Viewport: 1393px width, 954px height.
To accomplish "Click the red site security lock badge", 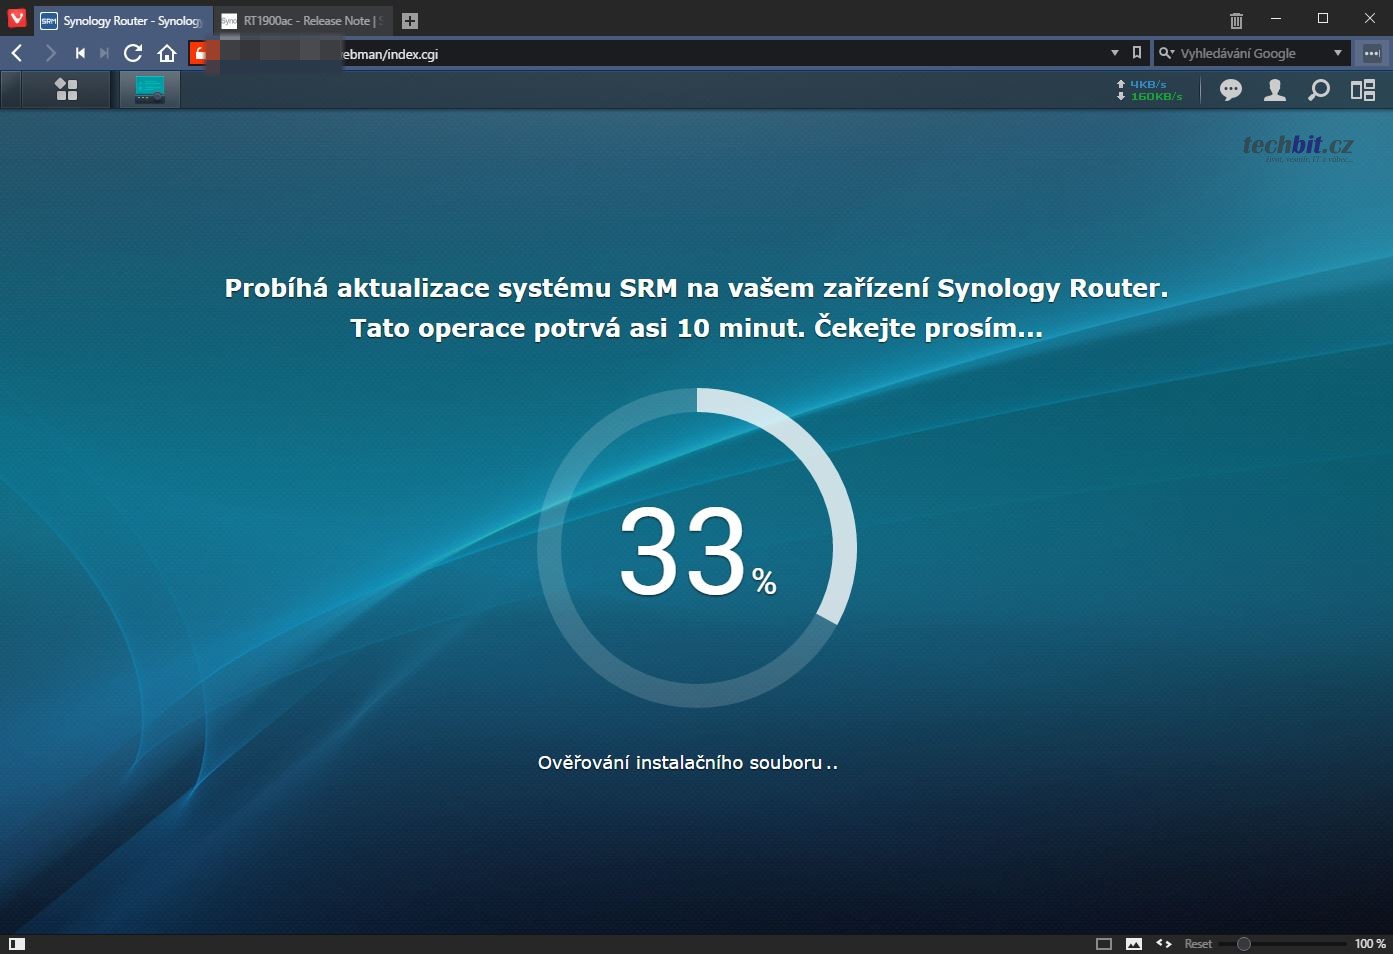I will (x=199, y=54).
